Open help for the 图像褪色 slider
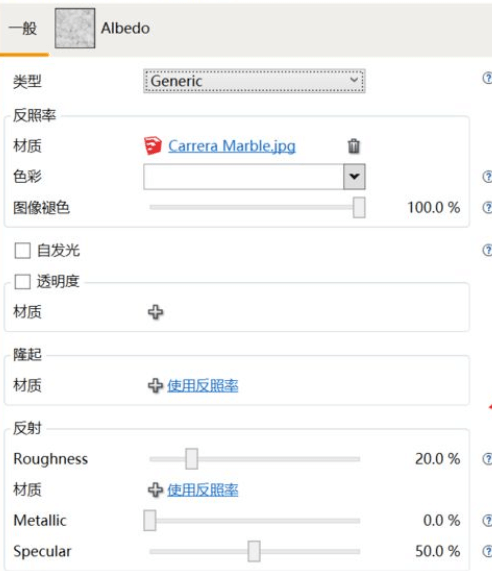 pos(487,207)
